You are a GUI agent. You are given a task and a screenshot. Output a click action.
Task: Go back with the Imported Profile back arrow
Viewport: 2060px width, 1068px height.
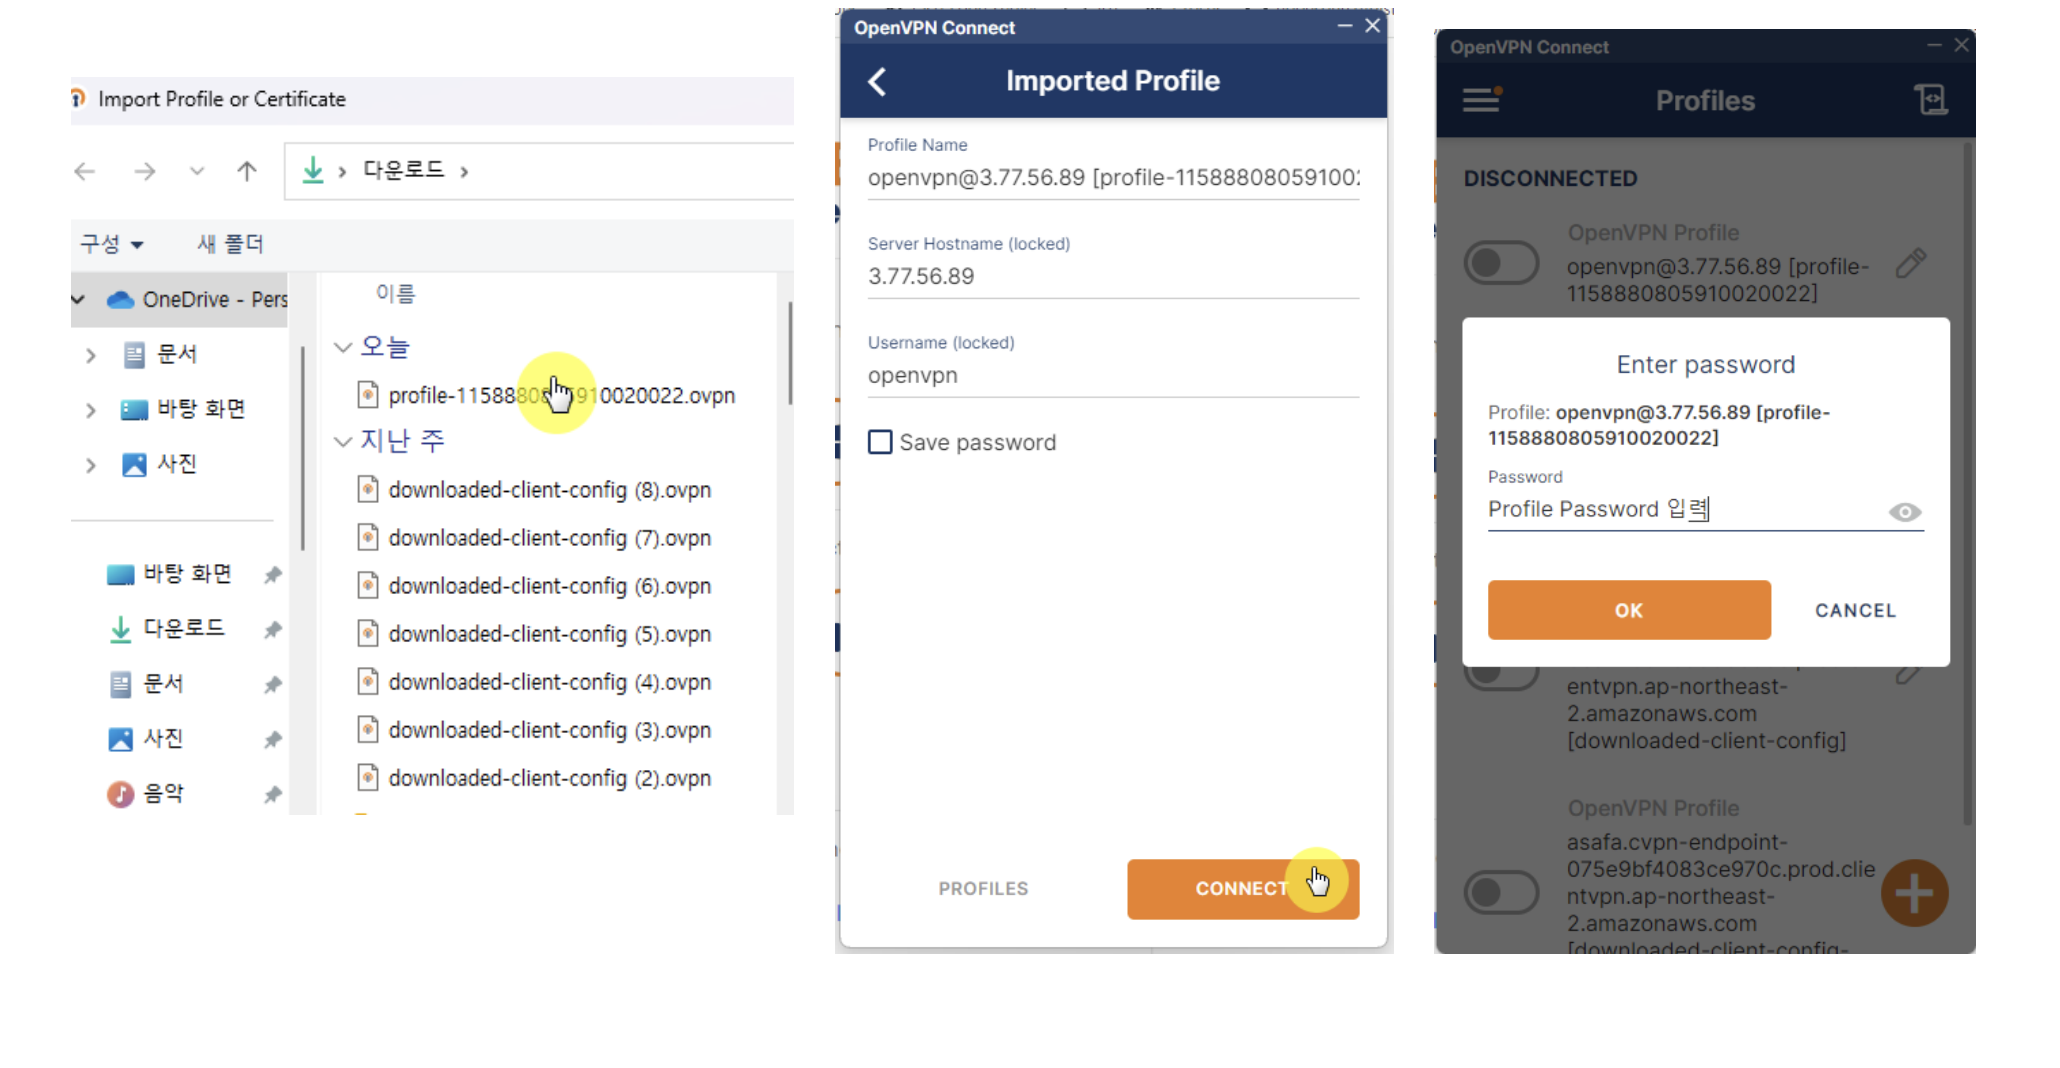[x=877, y=82]
